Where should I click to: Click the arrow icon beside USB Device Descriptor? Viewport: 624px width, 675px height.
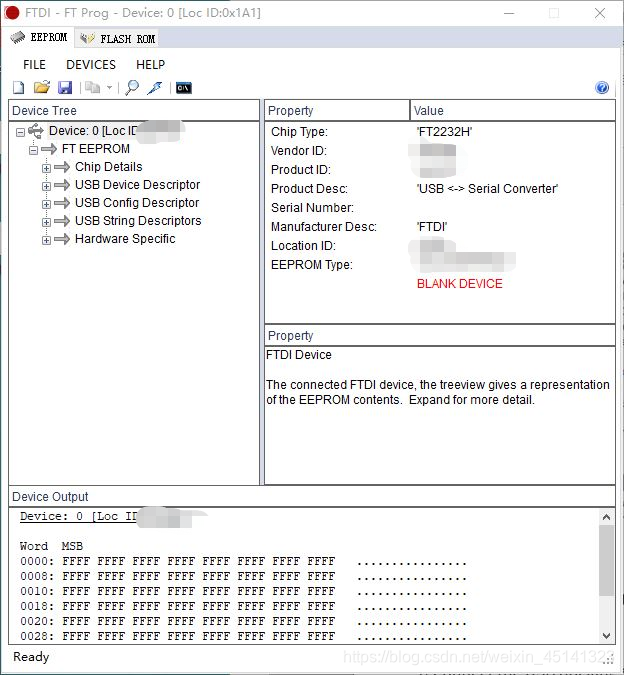coord(62,185)
